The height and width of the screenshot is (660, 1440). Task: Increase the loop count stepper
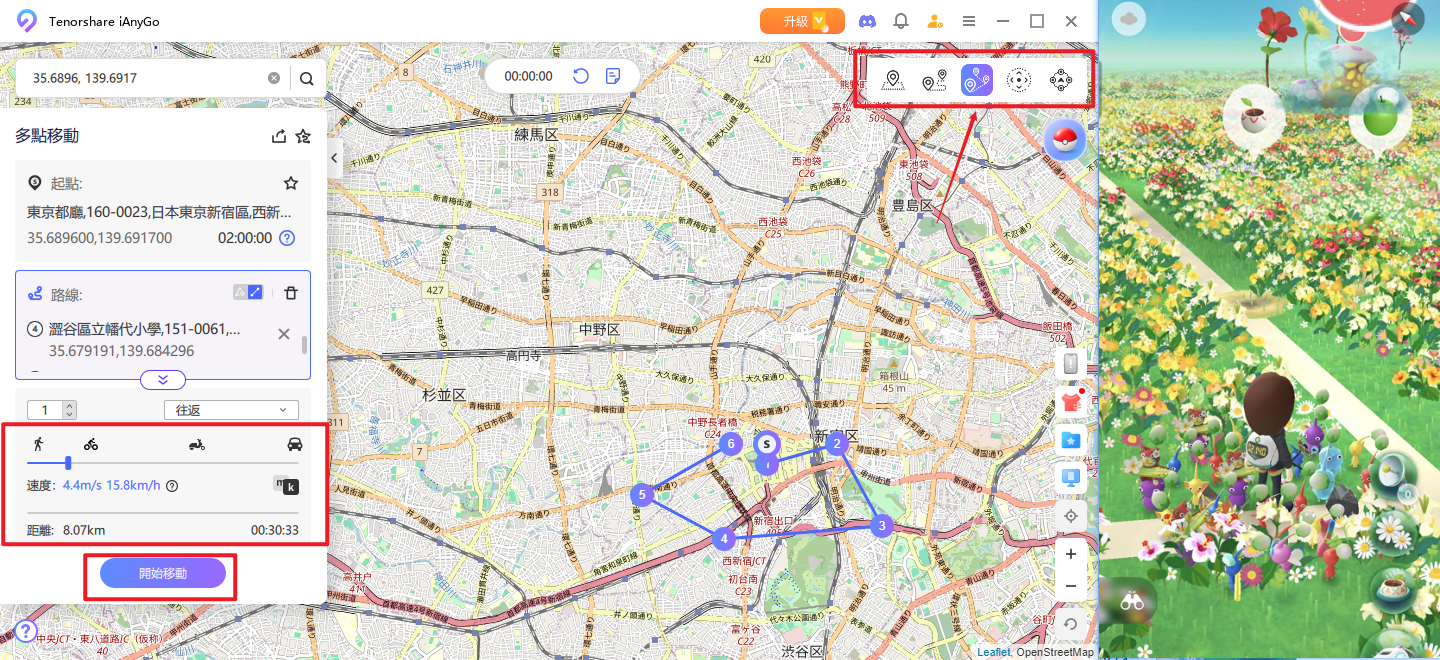[69, 406]
